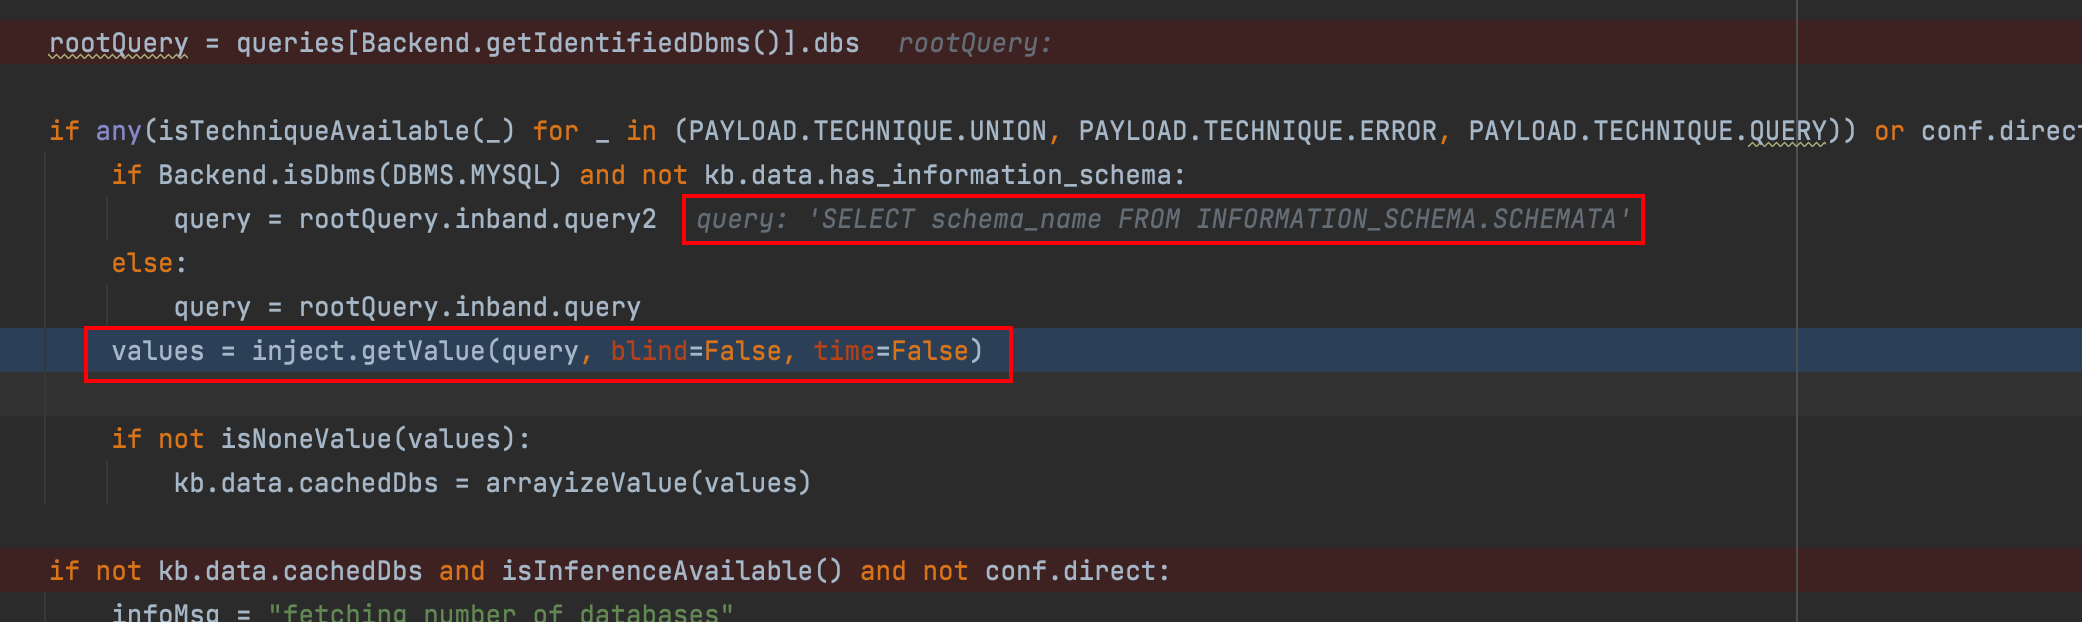Click the arrayizeValue call on the cachedDbs line
Screen dimensions: 2082x622
[586, 483]
